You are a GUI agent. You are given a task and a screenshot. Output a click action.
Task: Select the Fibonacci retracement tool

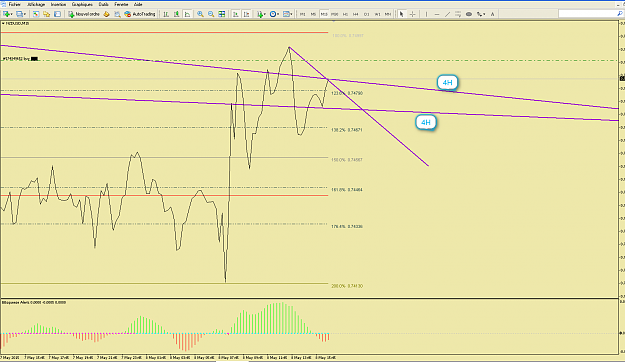coord(458,14)
